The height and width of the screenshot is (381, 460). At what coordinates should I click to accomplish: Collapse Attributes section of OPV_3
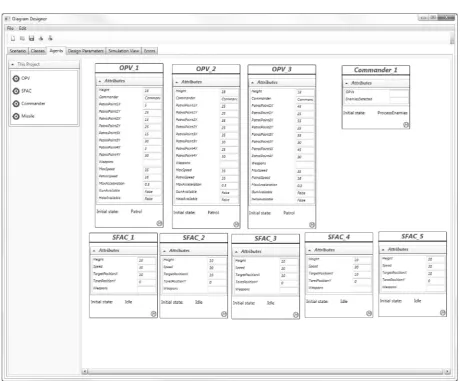[252, 82]
